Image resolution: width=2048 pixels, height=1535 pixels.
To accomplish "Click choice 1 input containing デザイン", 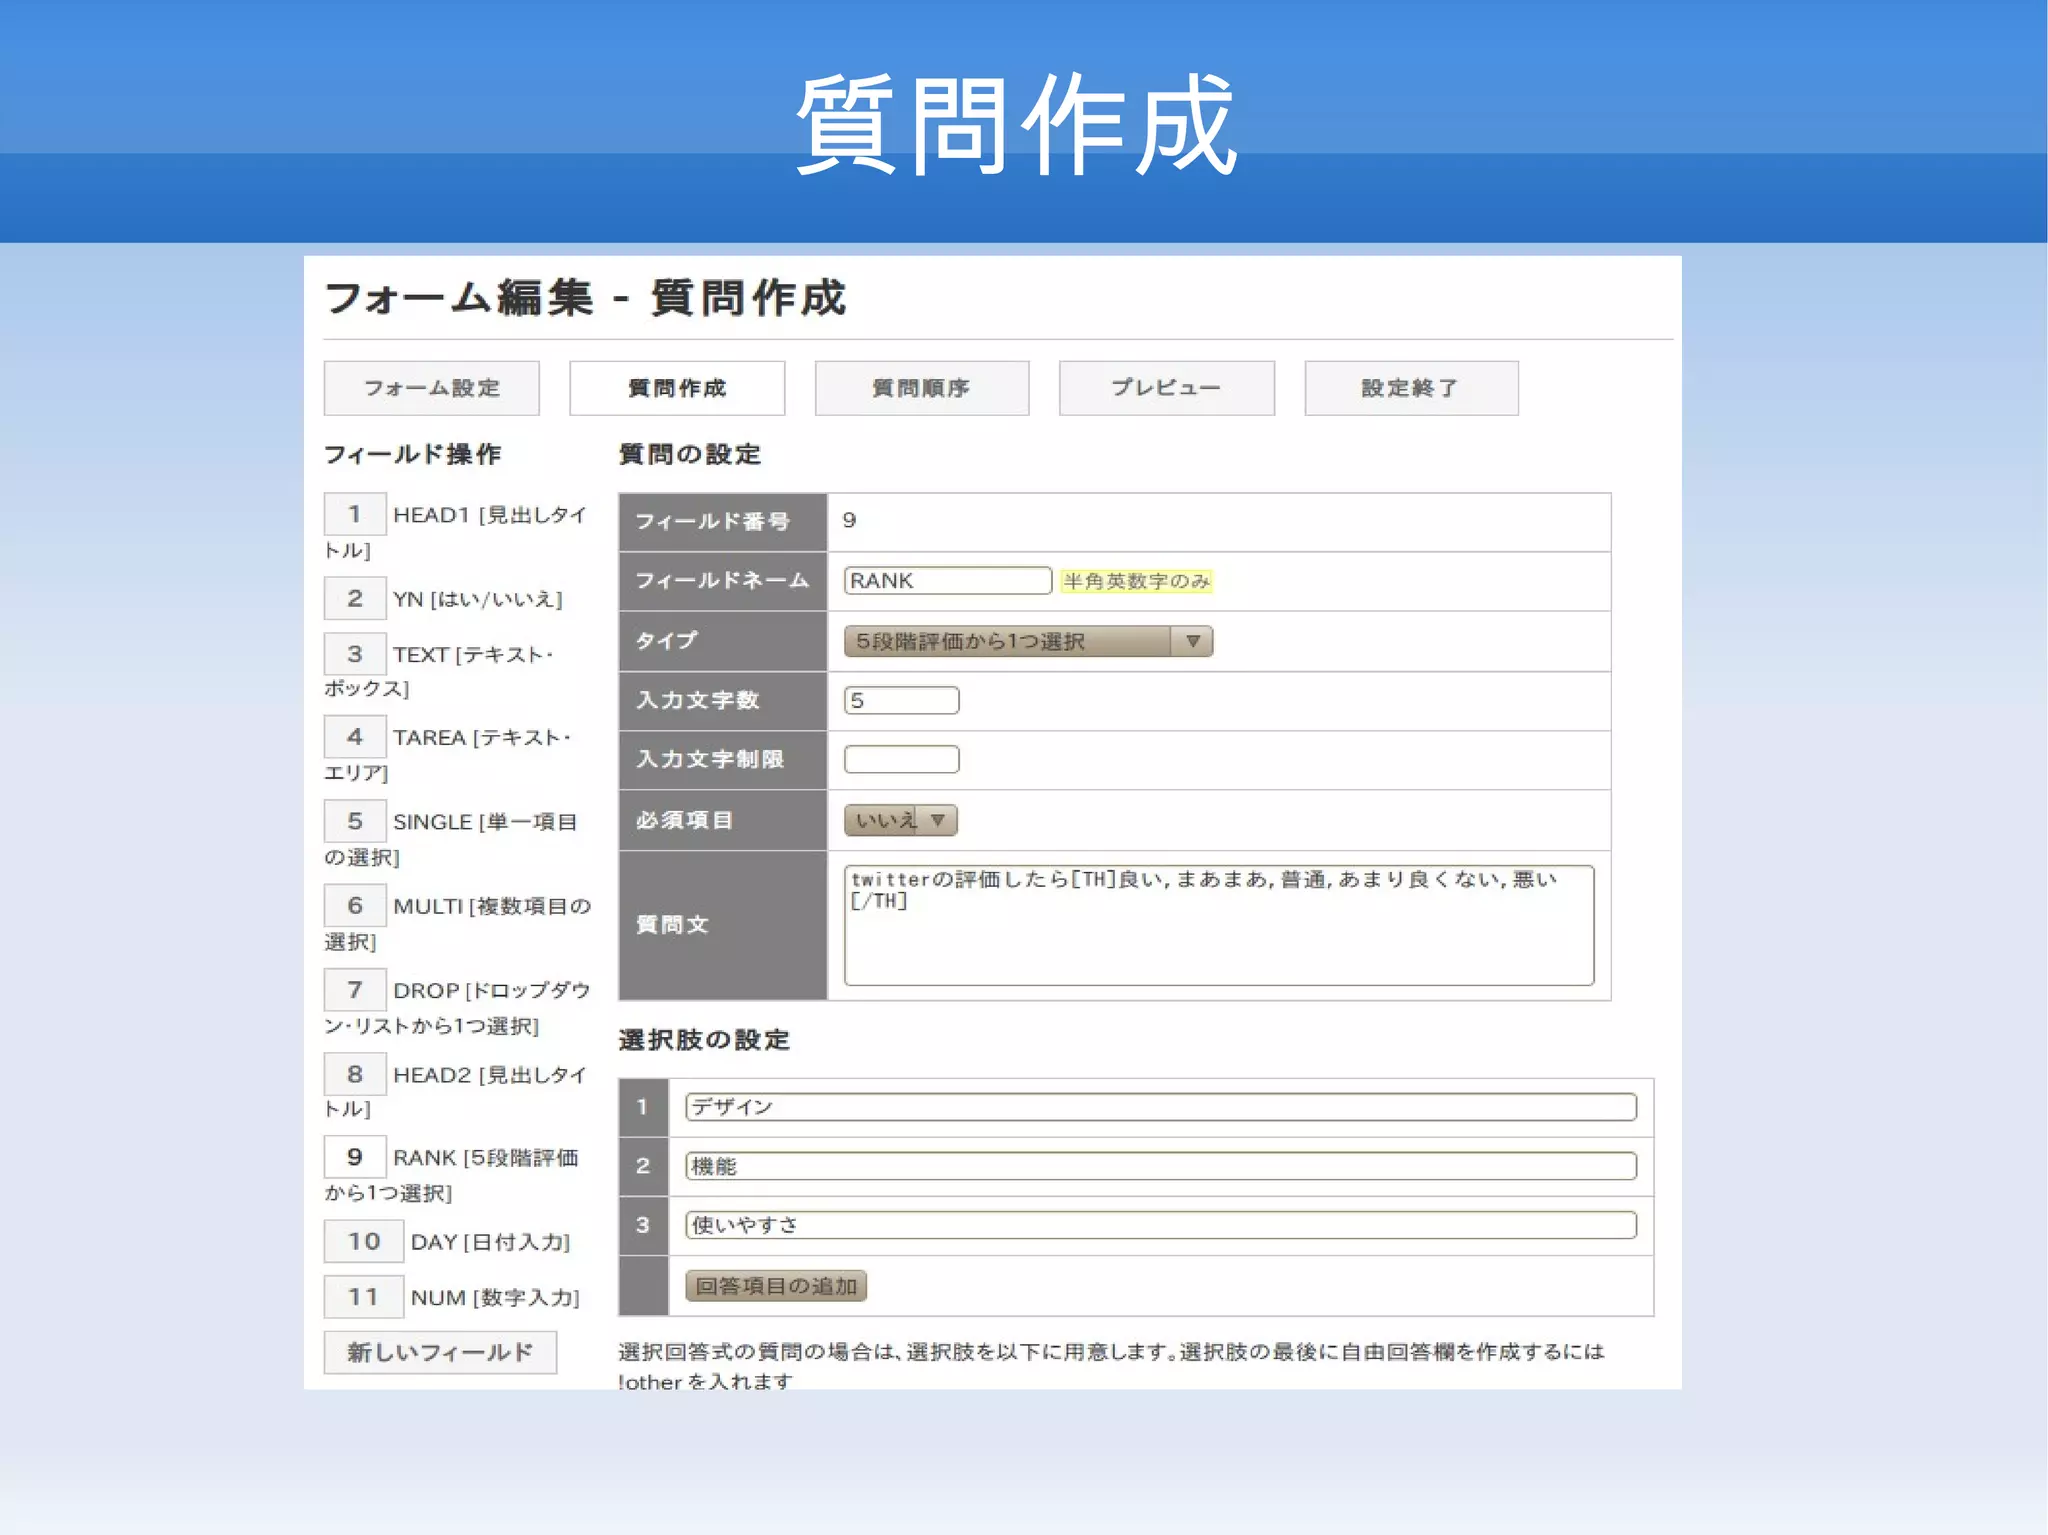I will [x=1161, y=1107].
